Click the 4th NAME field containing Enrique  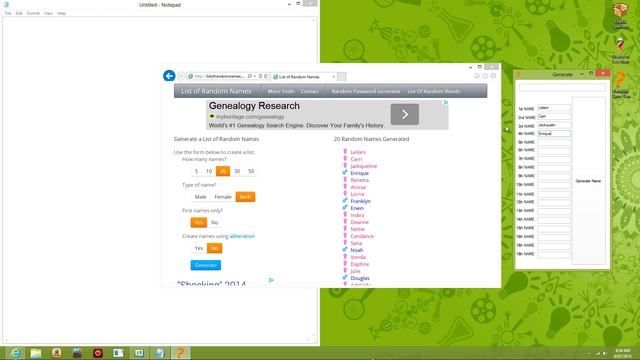pos(554,133)
